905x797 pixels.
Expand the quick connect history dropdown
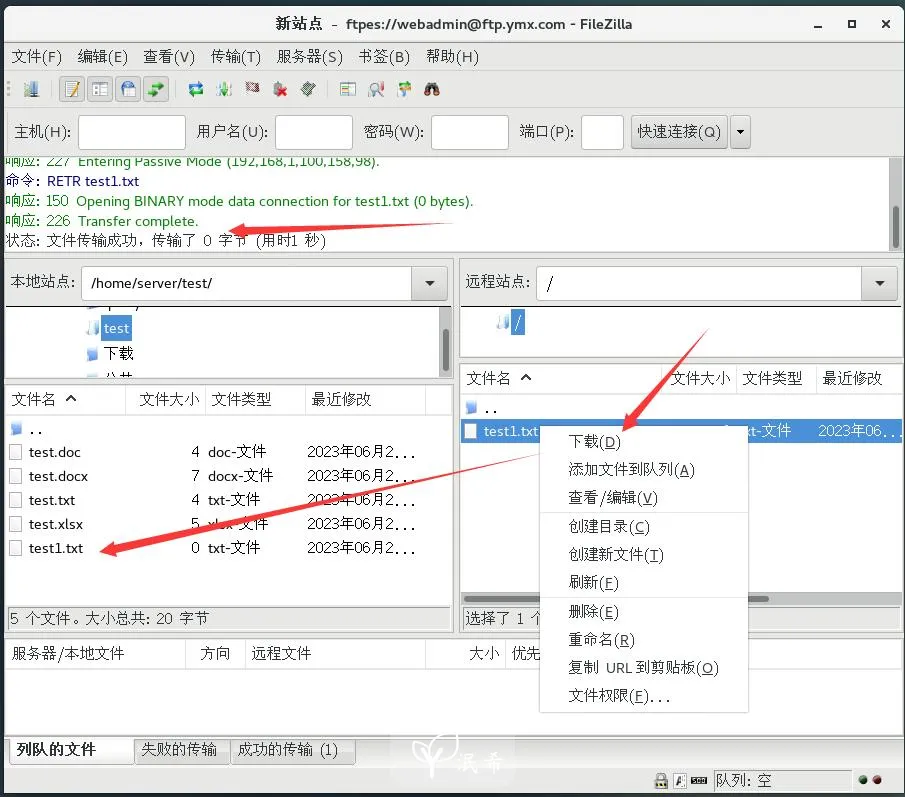pyautogui.click(x=740, y=132)
